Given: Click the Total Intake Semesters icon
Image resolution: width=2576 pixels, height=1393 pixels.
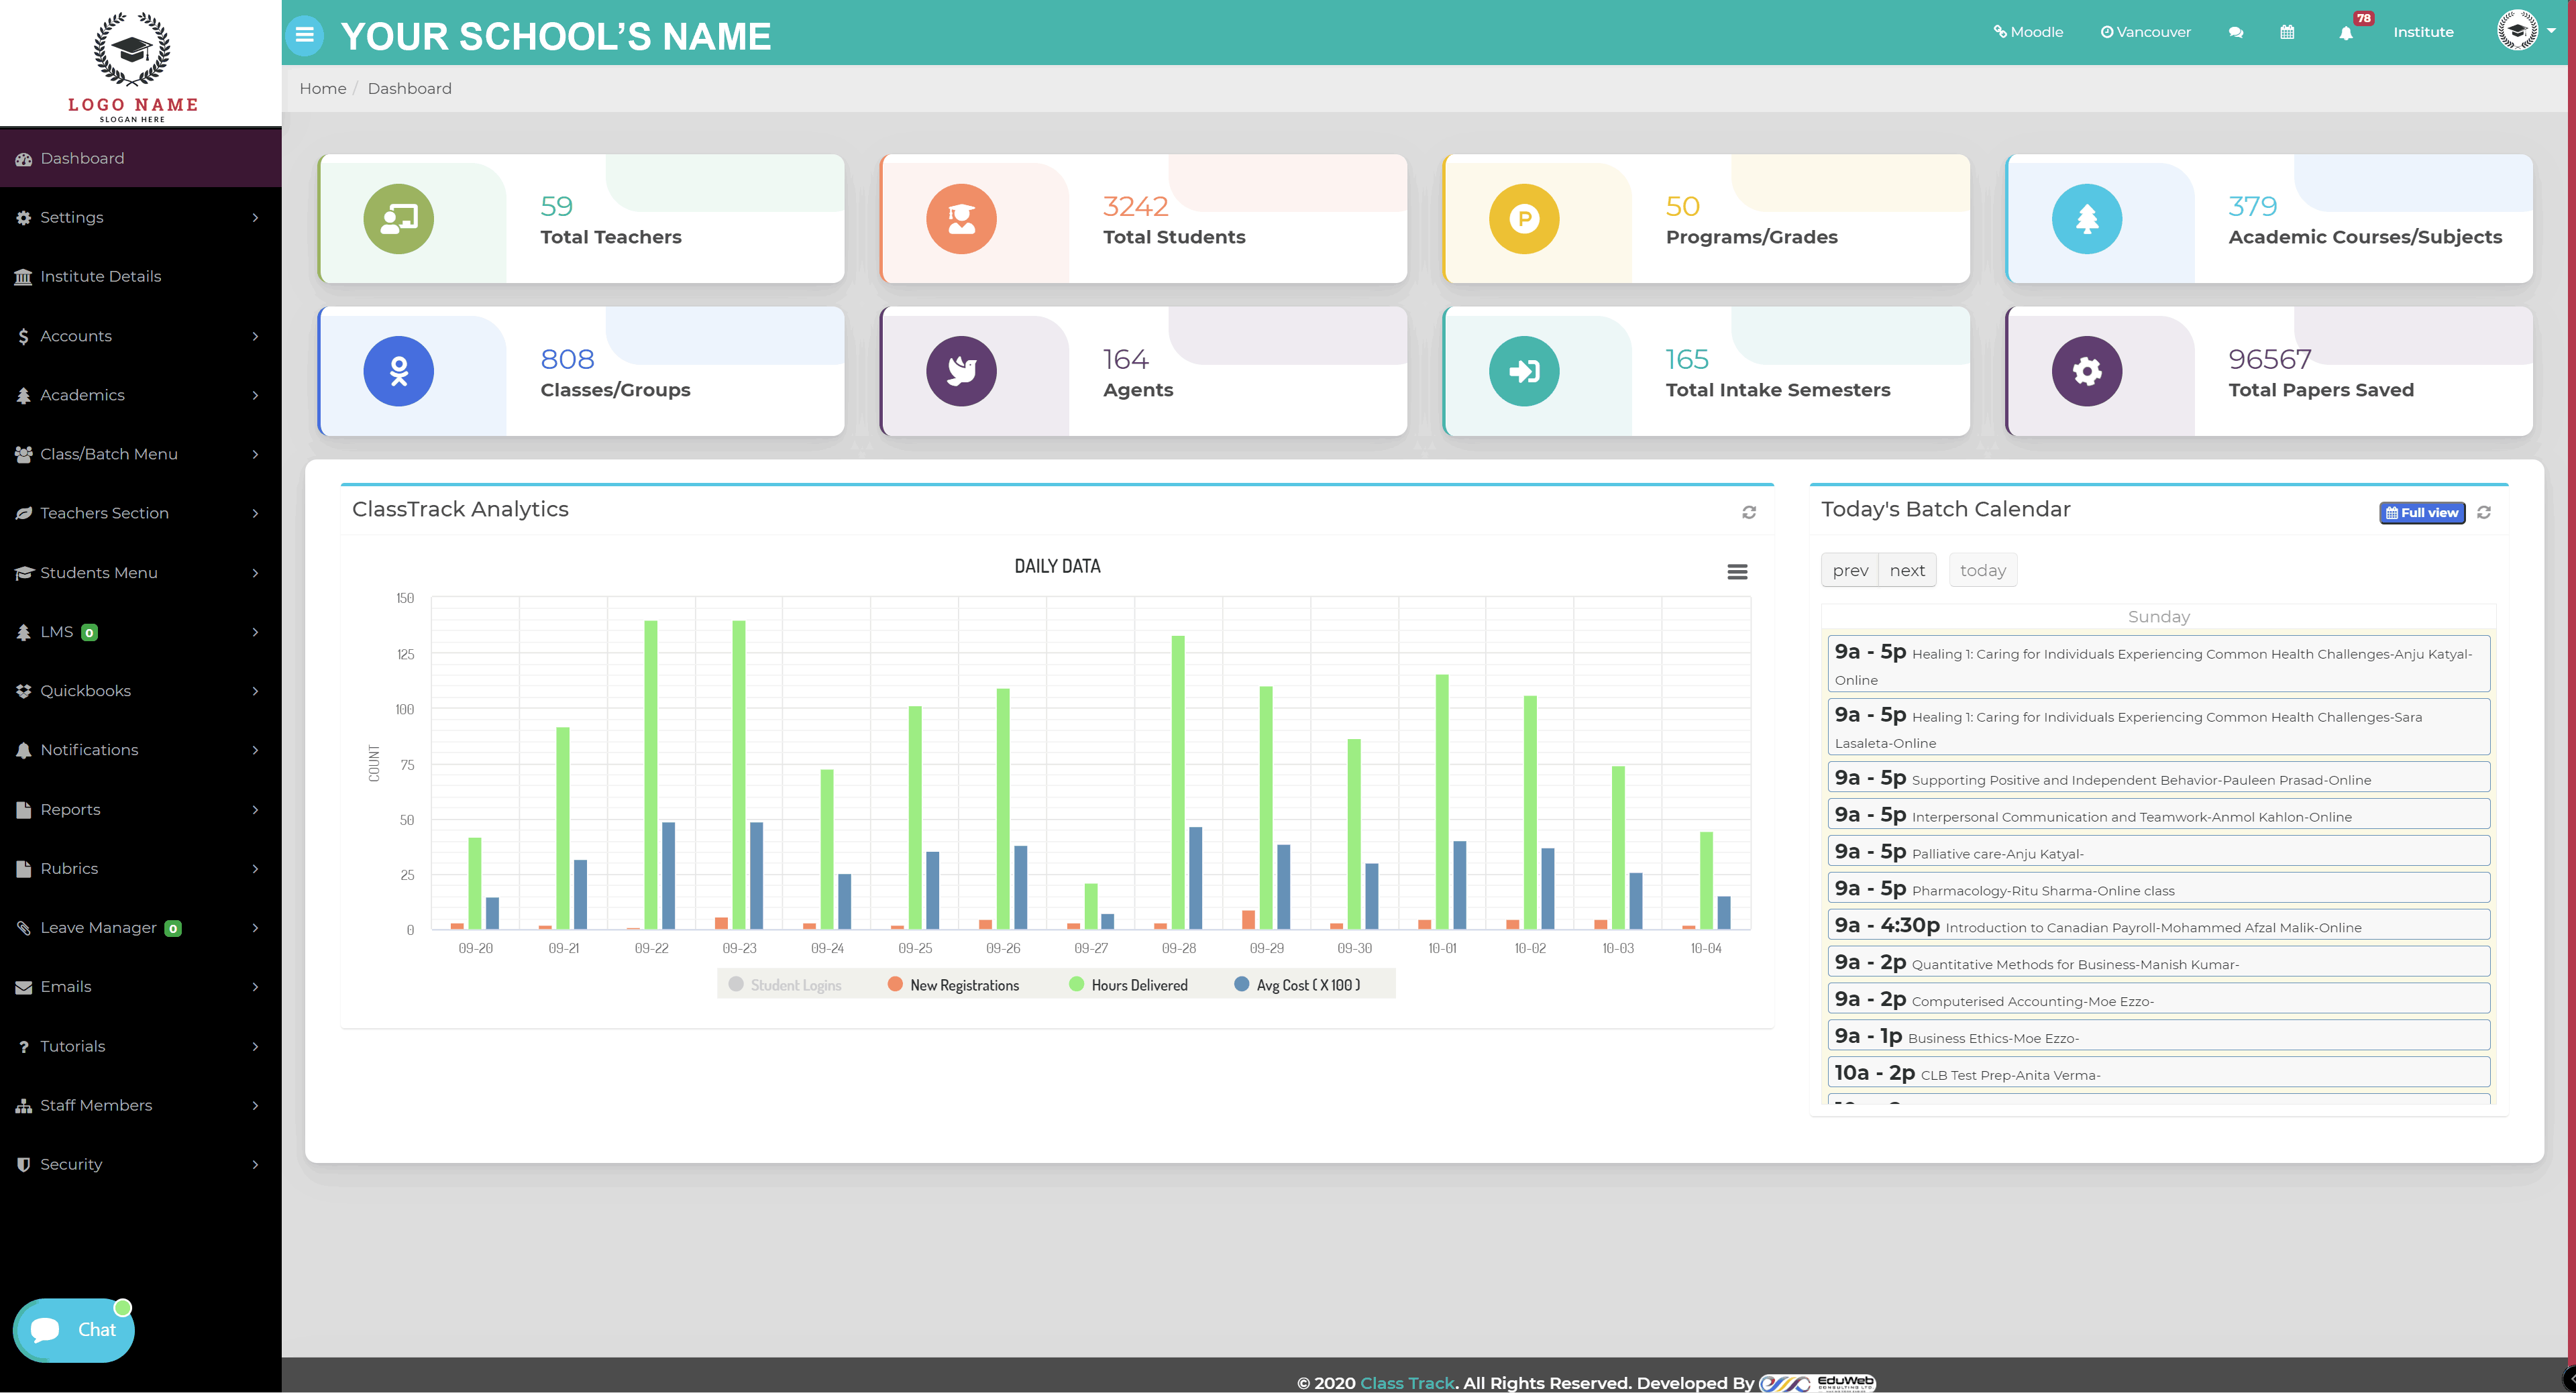Looking at the screenshot, I should tap(1524, 371).
